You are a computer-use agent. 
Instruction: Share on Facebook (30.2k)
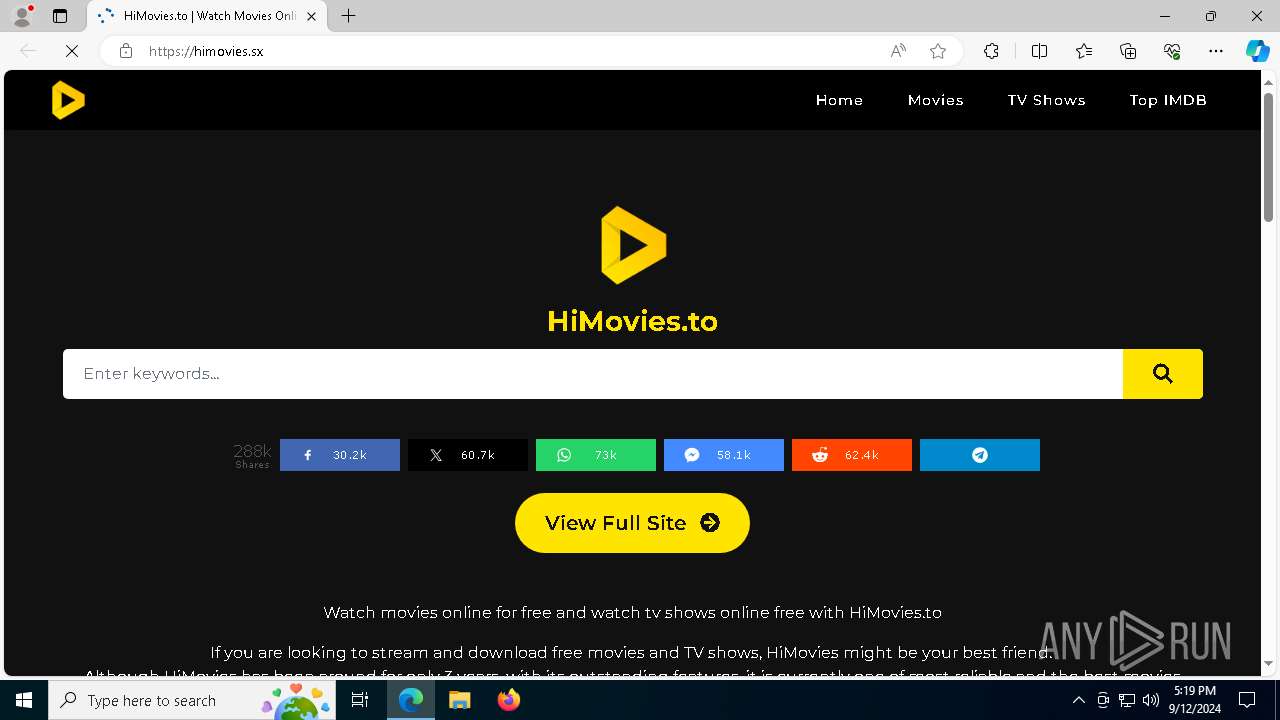tap(340, 455)
